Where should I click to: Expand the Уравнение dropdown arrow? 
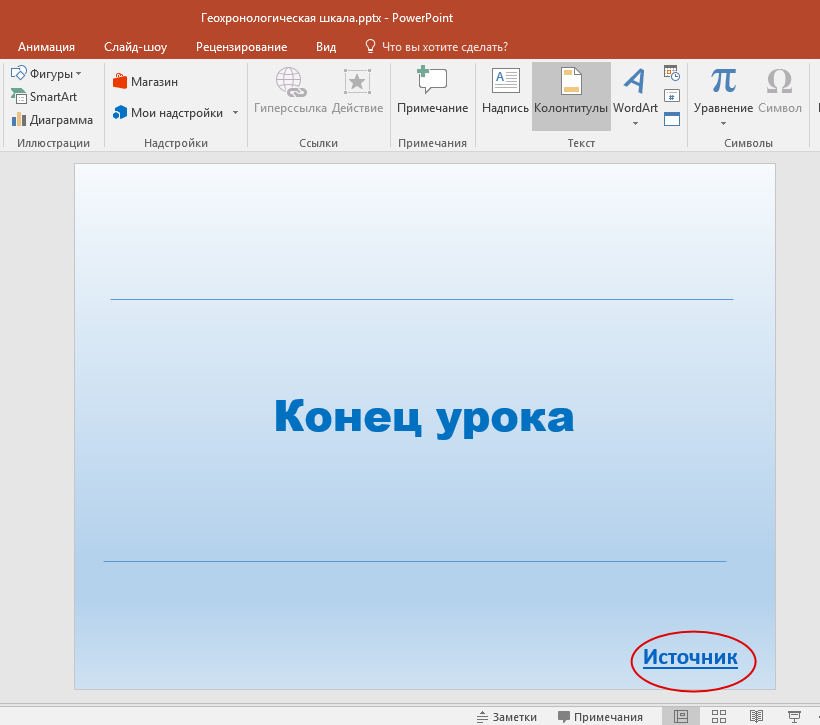[723, 123]
